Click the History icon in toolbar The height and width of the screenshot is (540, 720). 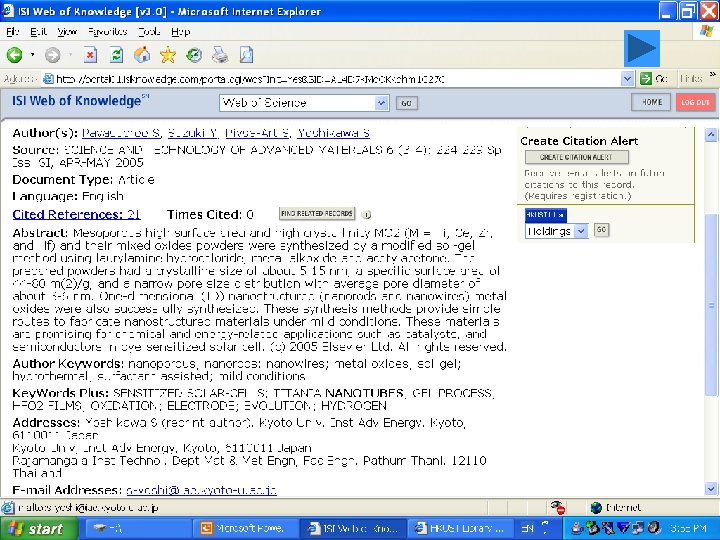[x=194, y=55]
